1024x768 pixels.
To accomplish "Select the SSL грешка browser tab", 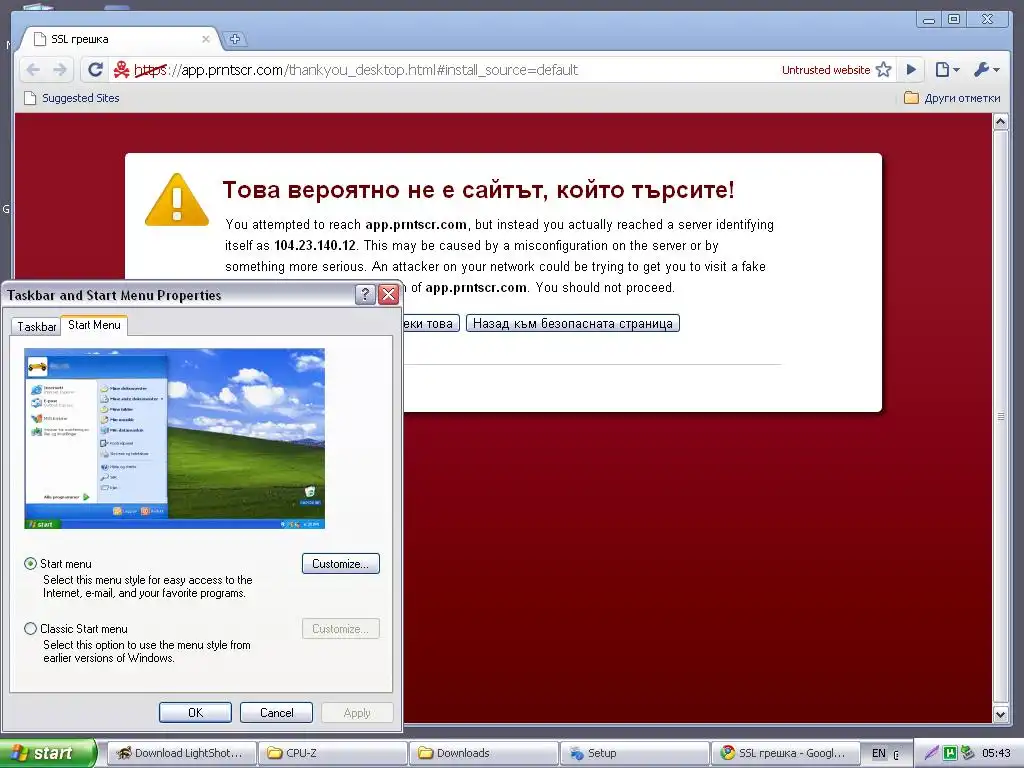I will tap(121, 39).
